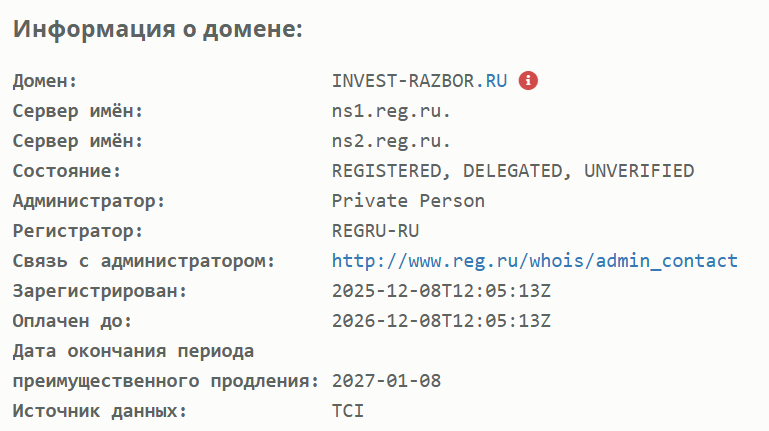Select the ns1.reg.ru. name server value

coord(391,111)
